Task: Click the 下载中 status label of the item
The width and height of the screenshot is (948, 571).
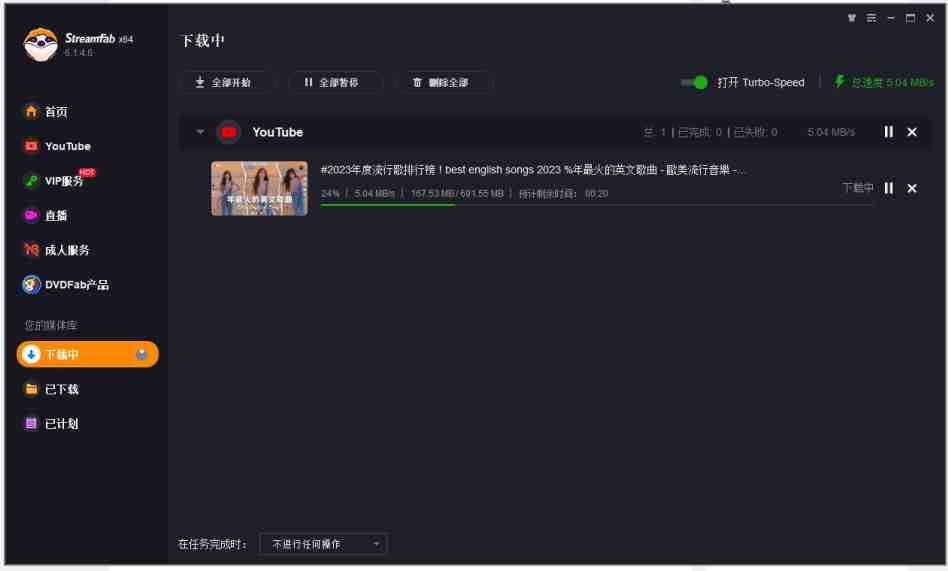Action: 858,188
